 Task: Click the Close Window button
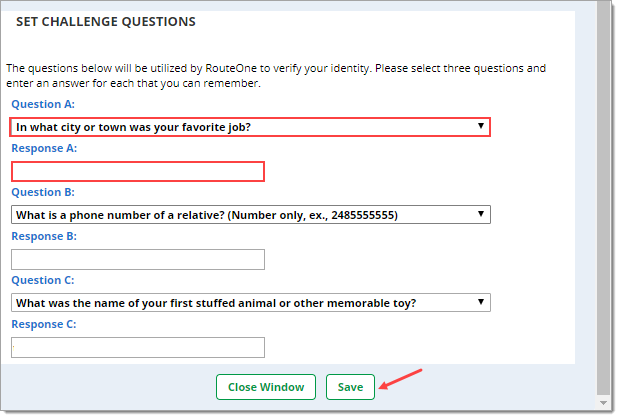pyautogui.click(x=266, y=387)
